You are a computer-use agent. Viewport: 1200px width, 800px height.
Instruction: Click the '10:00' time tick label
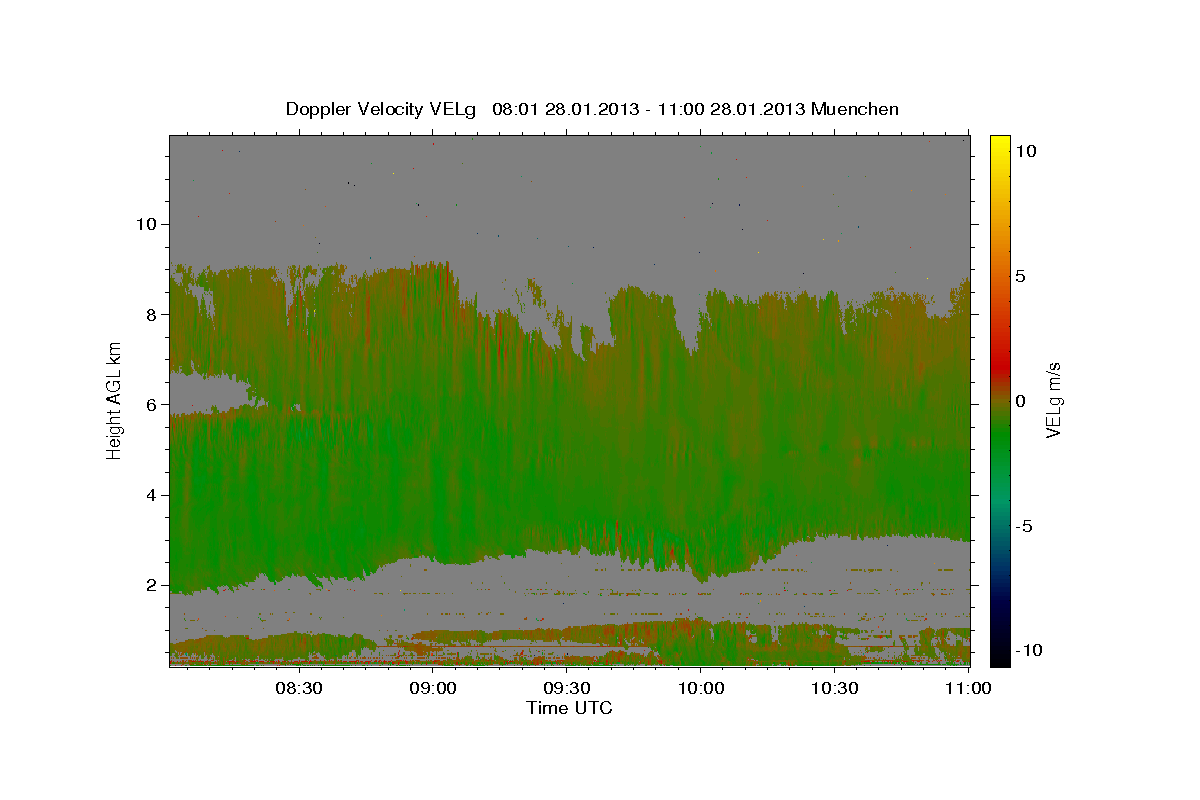point(701,688)
